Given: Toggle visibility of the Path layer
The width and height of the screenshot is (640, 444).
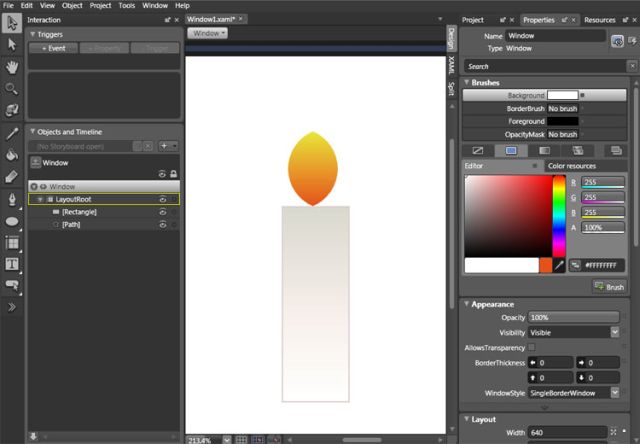Looking at the screenshot, I should [162, 224].
